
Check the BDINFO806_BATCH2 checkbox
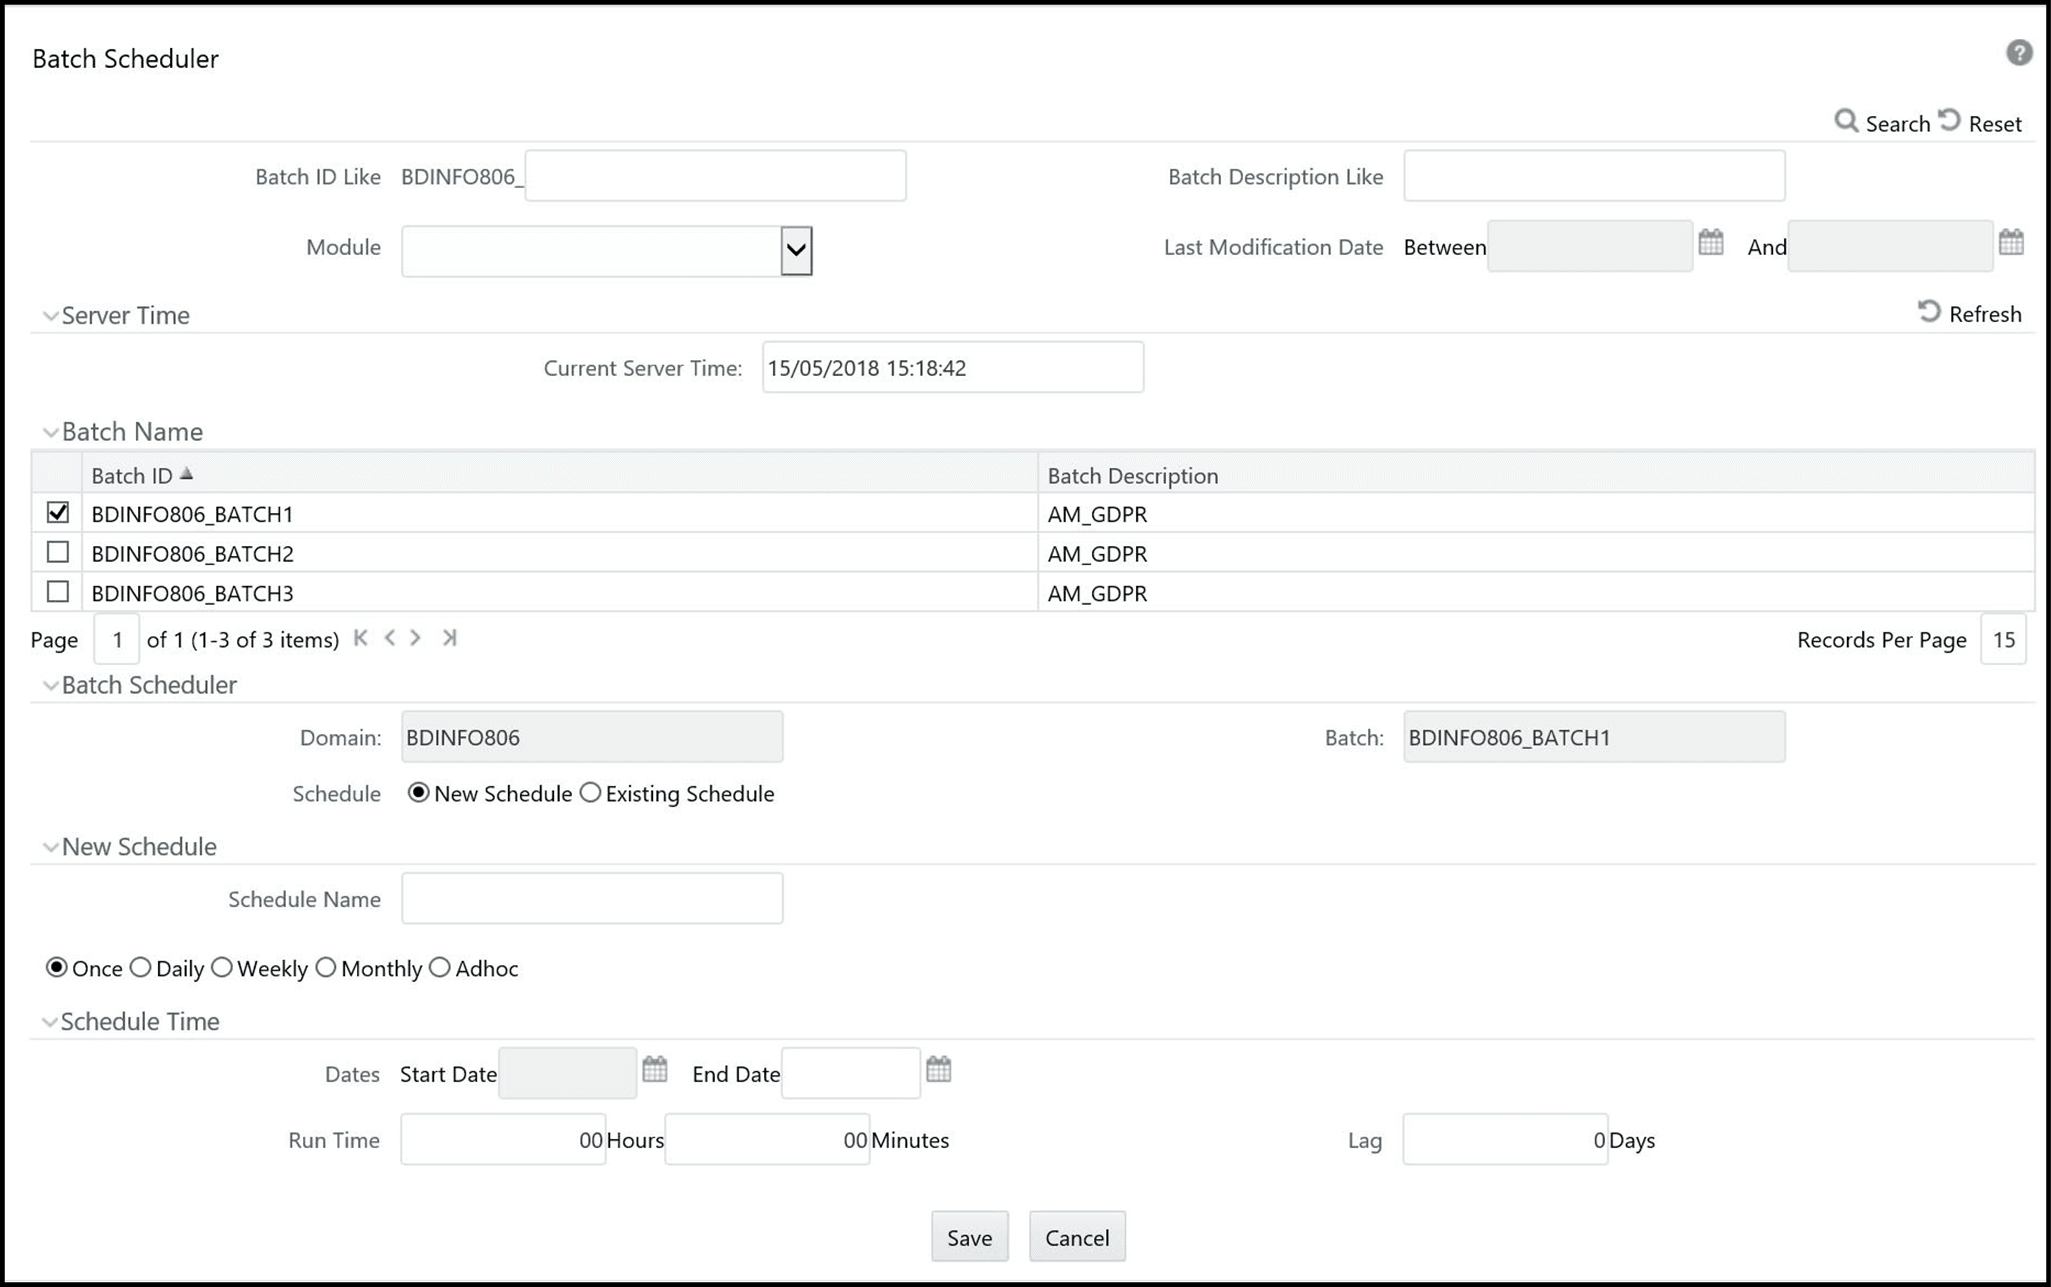tap(58, 552)
